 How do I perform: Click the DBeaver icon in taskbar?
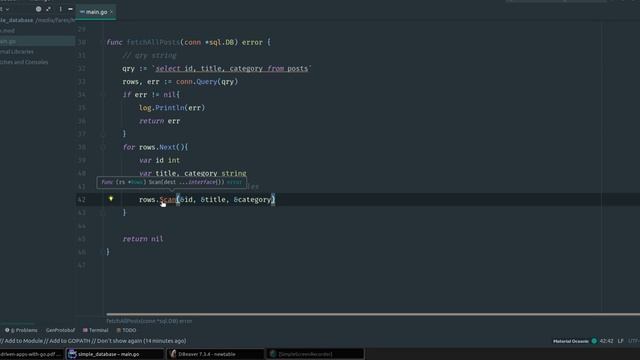click(x=173, y=354)
